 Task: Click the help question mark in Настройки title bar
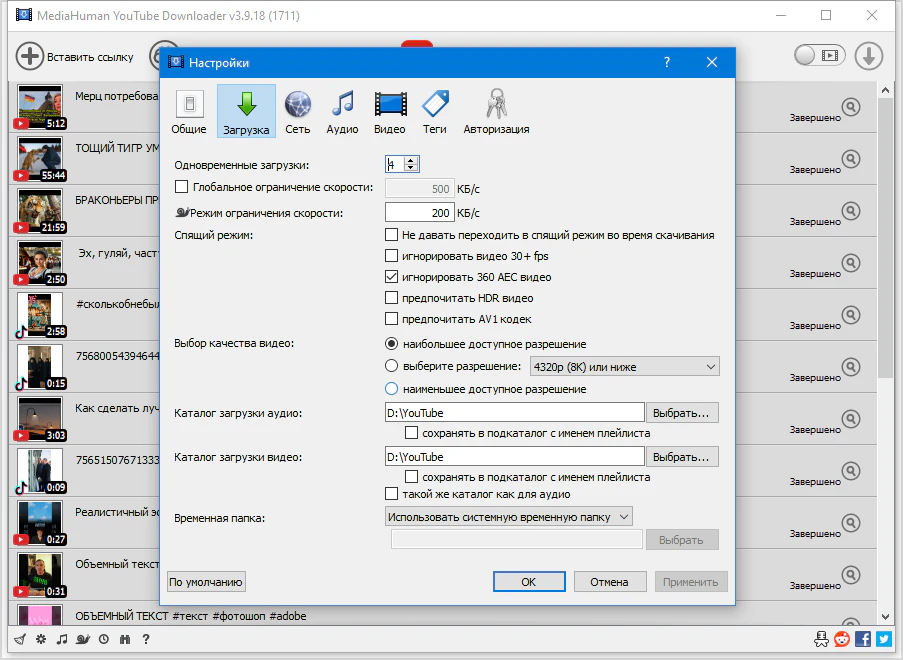click(667, 62)
